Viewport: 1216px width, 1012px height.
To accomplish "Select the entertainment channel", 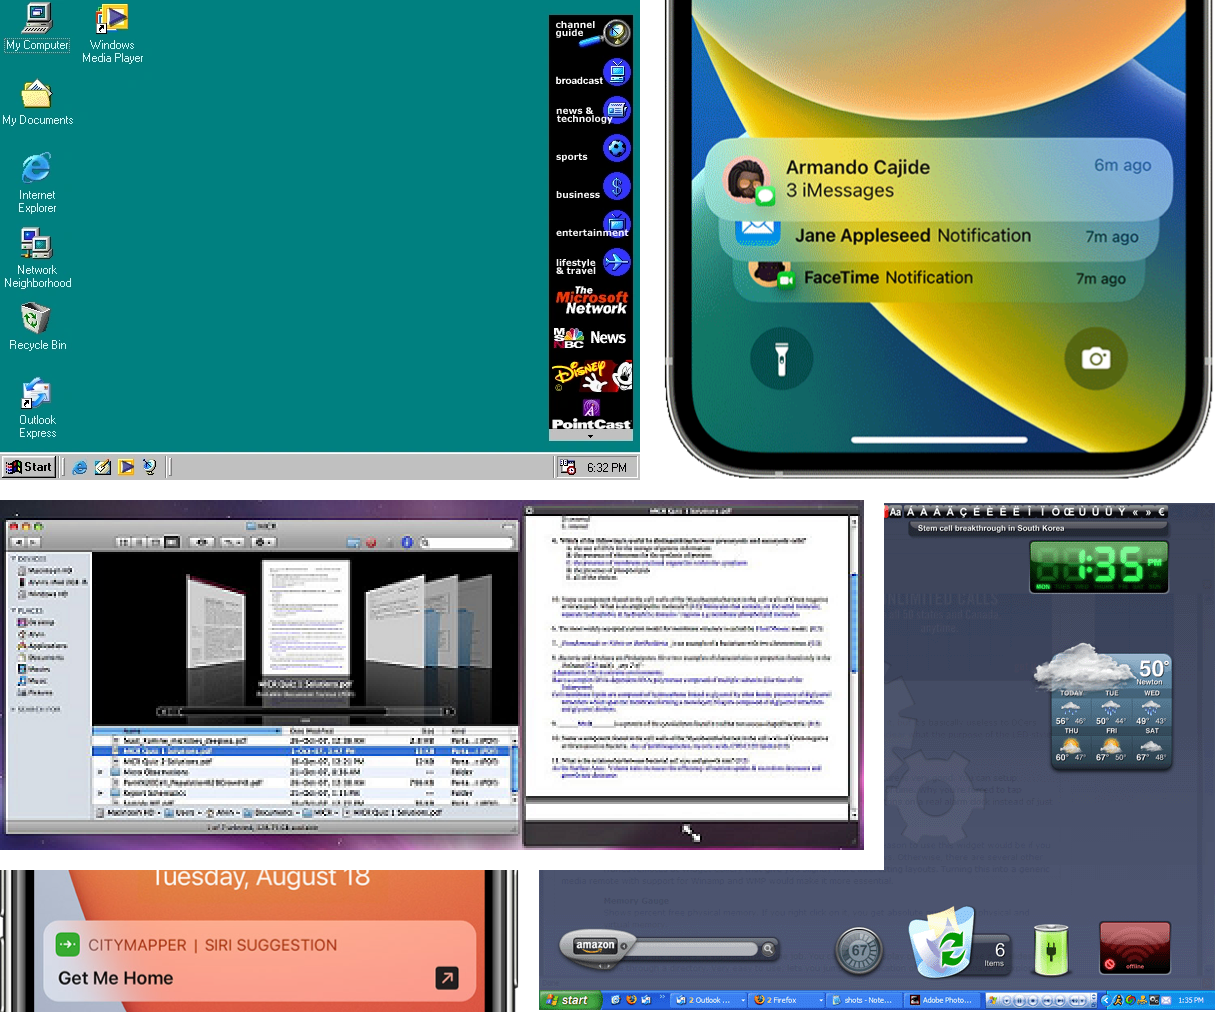I will [592, 225].
